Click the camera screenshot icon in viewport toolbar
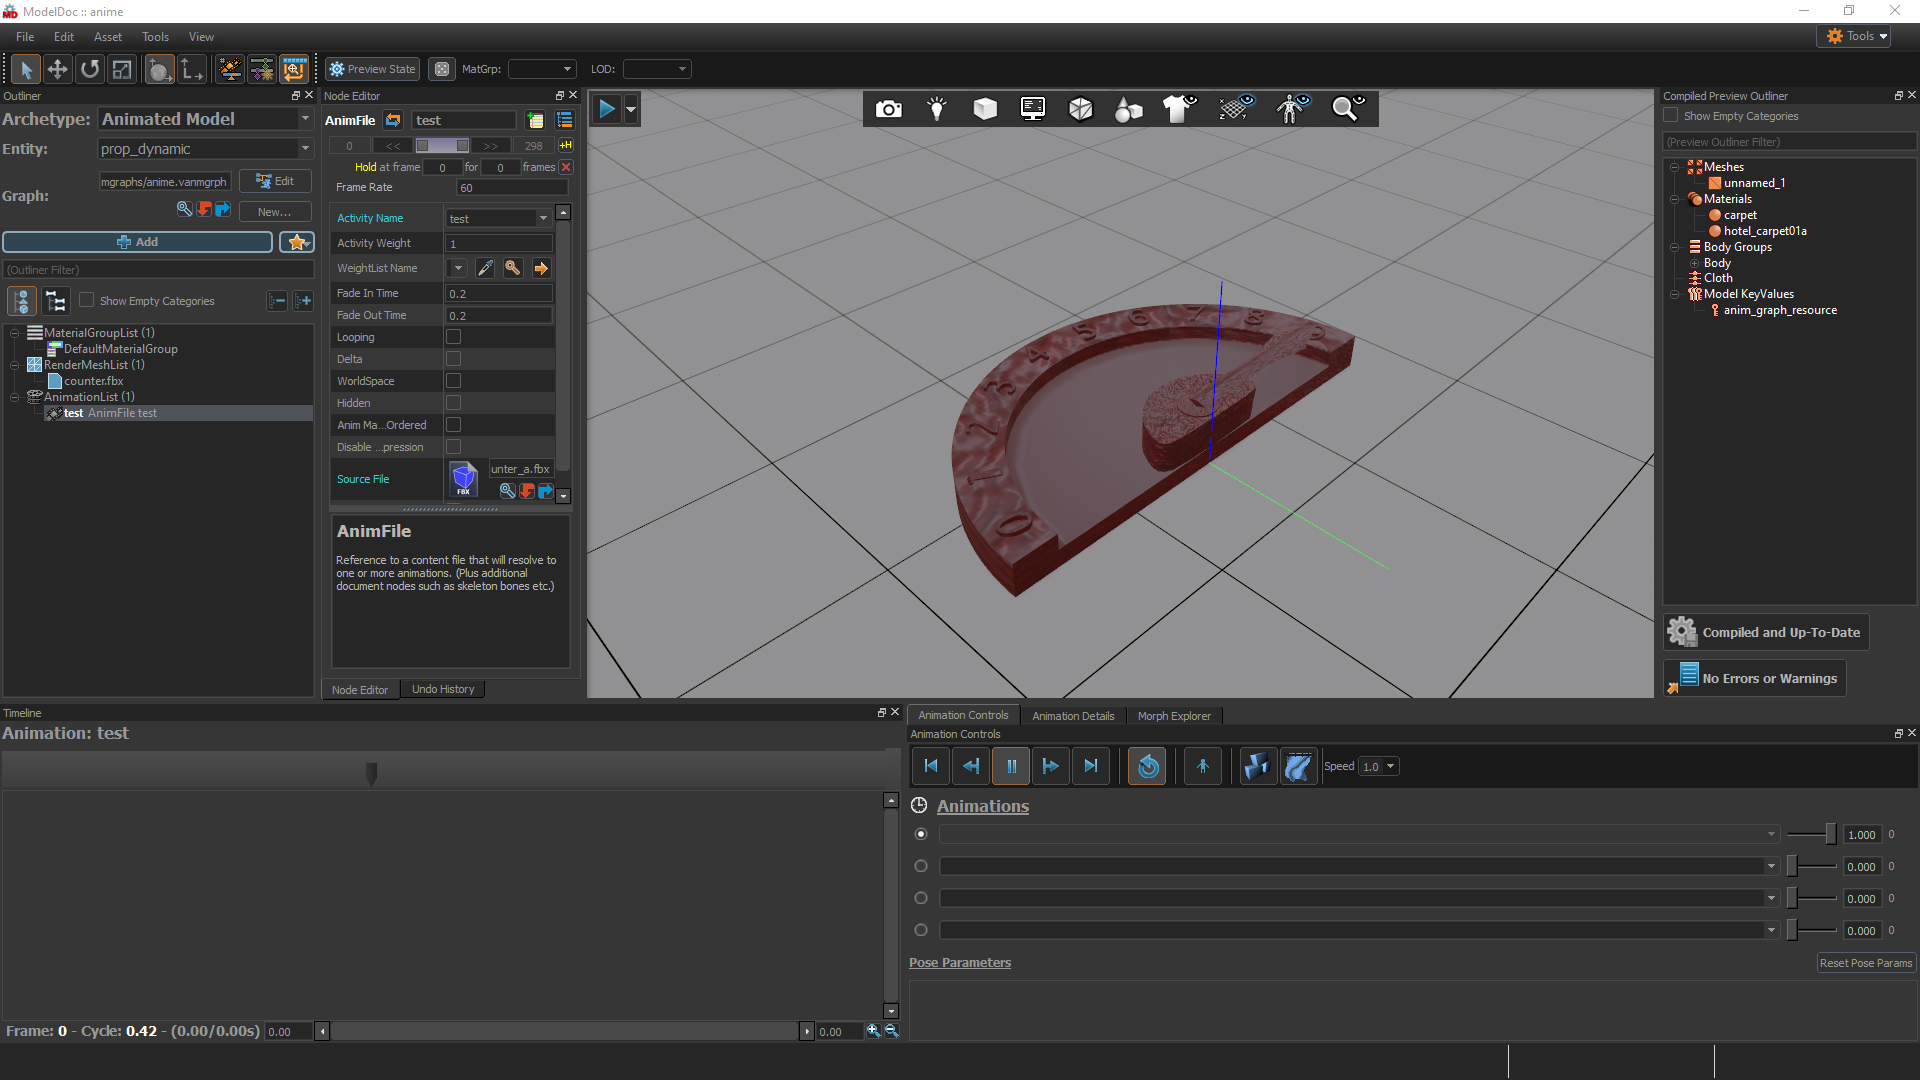This screenshot has width=1920, height=1080. tap(888, 109)
